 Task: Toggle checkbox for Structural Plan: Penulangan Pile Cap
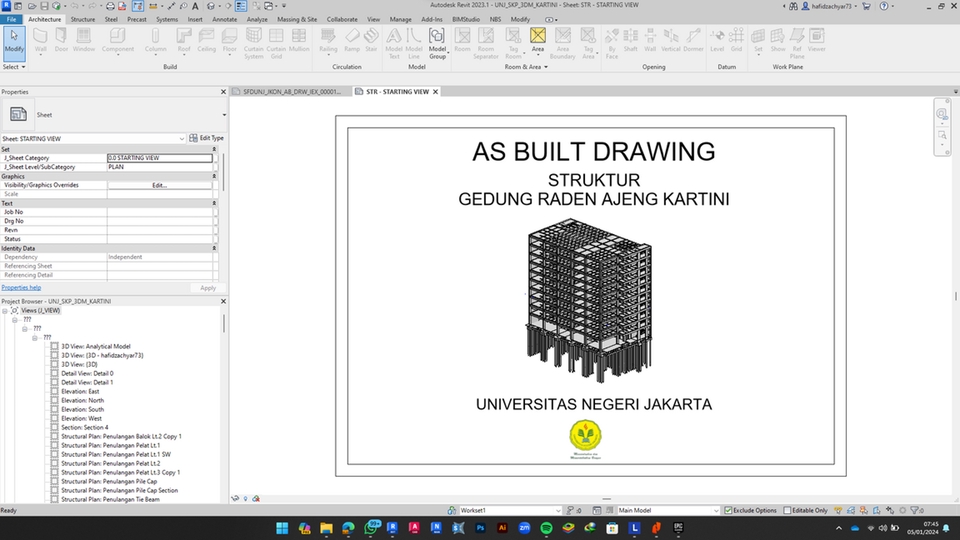point(54,481)
